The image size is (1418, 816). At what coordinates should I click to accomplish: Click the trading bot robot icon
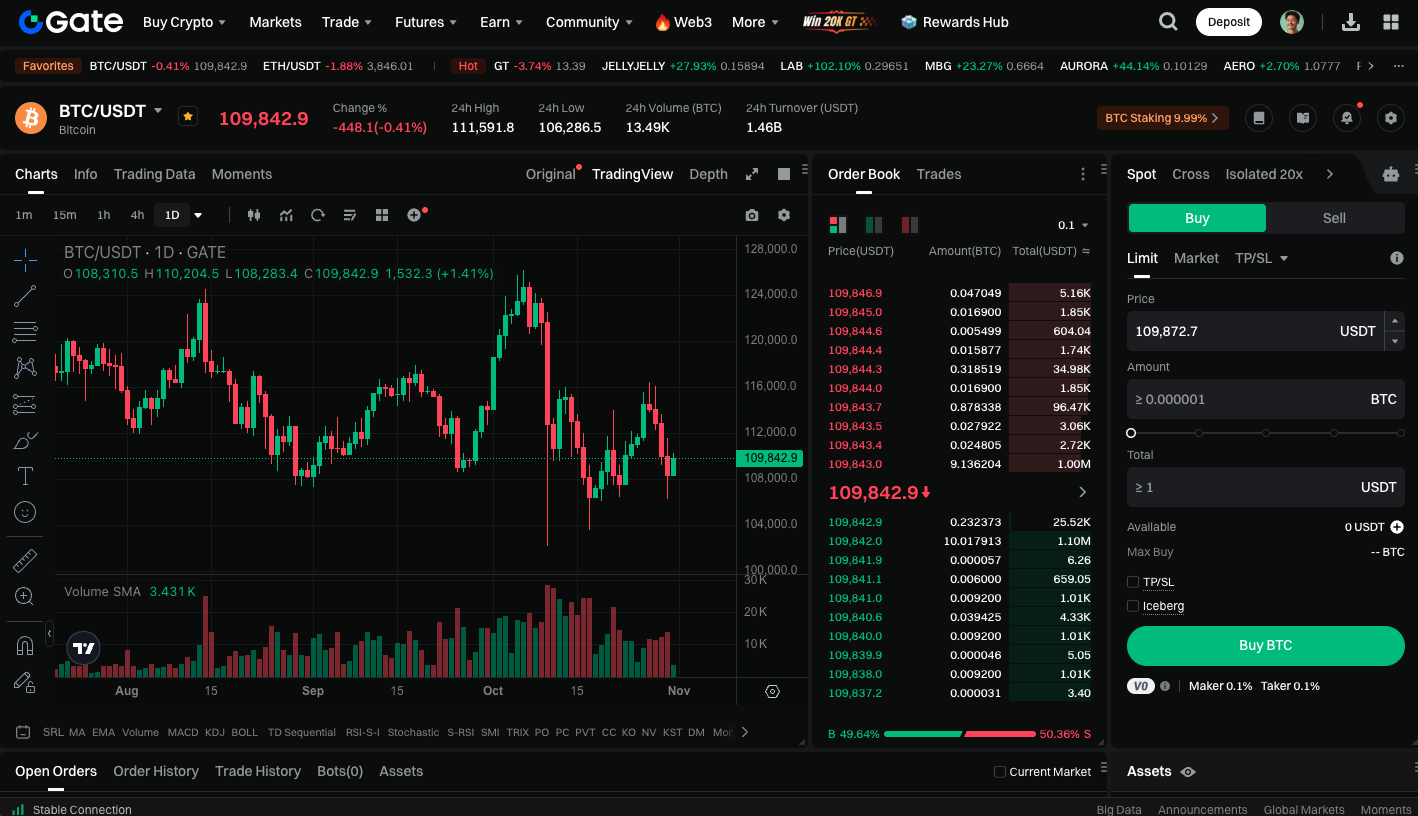pyautogui.click(x=1390, y=174)
